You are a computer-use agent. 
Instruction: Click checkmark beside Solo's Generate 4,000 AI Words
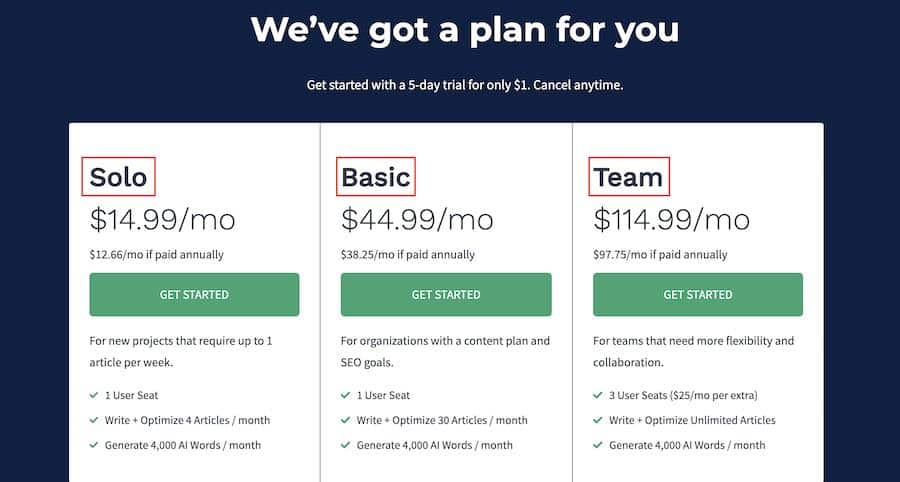94,445
